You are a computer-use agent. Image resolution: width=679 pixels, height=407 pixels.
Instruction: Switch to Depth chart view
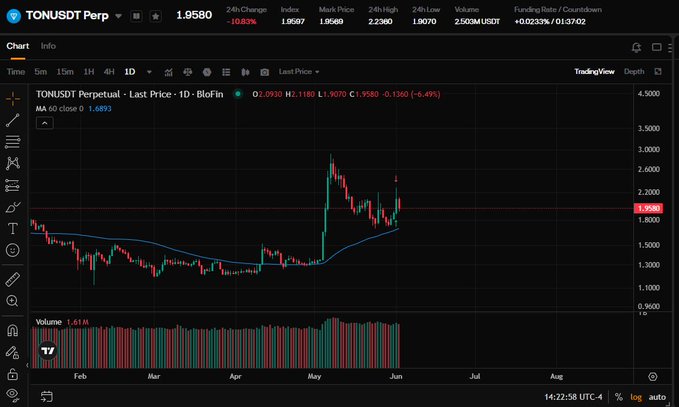(634, 71)
